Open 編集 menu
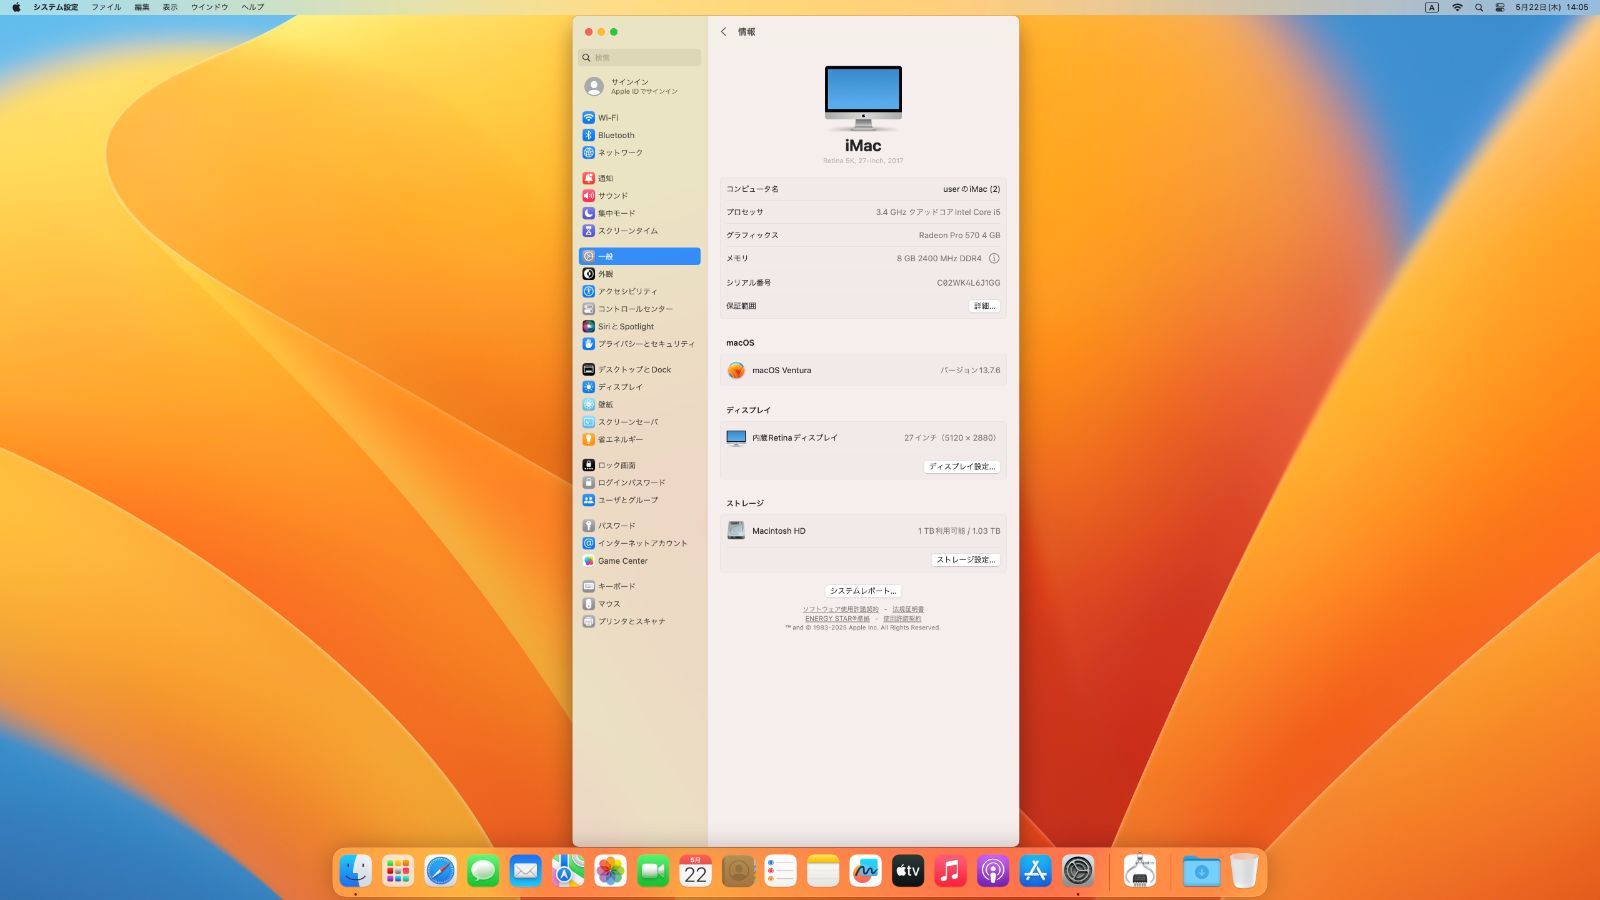Viewport: 1600px width, 900px height. coord(142,7)
